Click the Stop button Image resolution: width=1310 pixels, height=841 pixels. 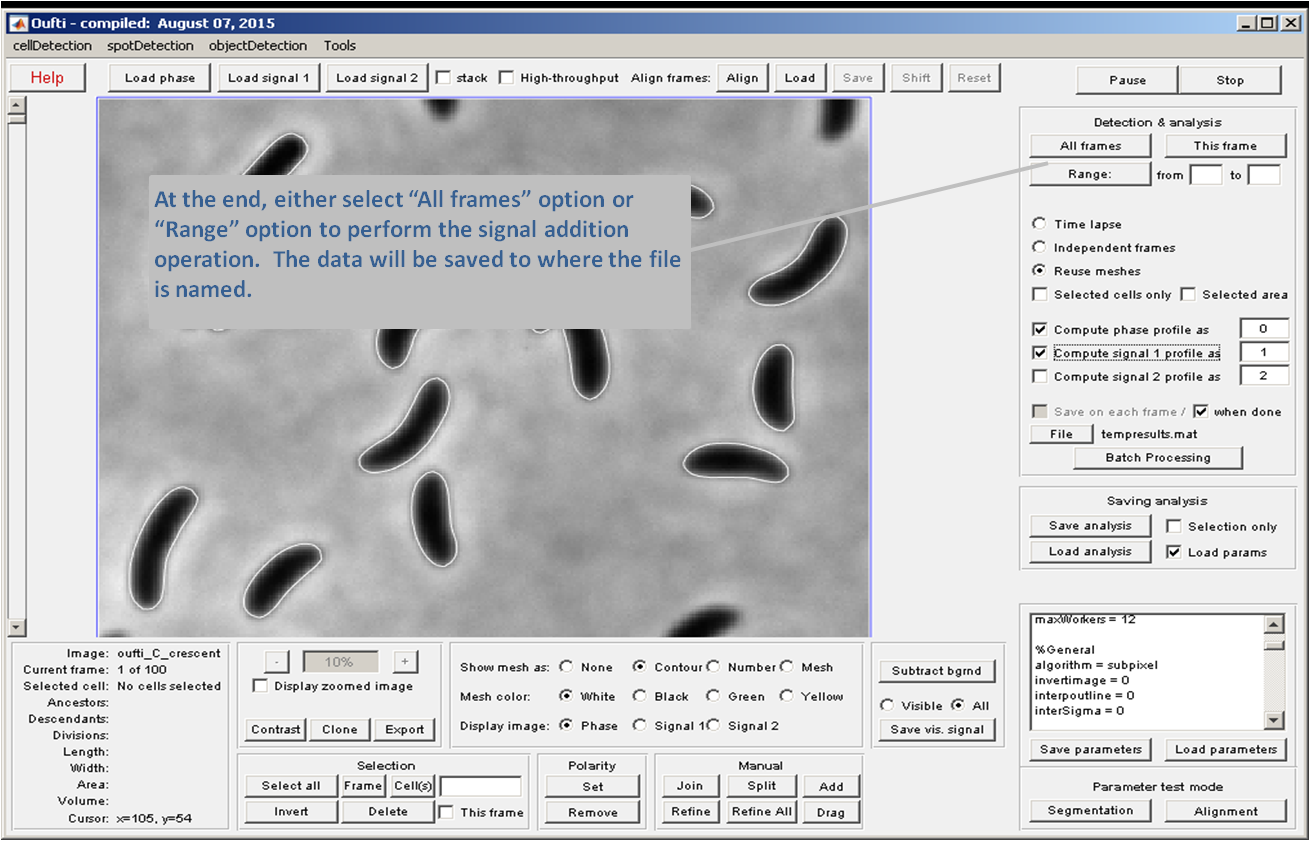[x=1230, y=80]
